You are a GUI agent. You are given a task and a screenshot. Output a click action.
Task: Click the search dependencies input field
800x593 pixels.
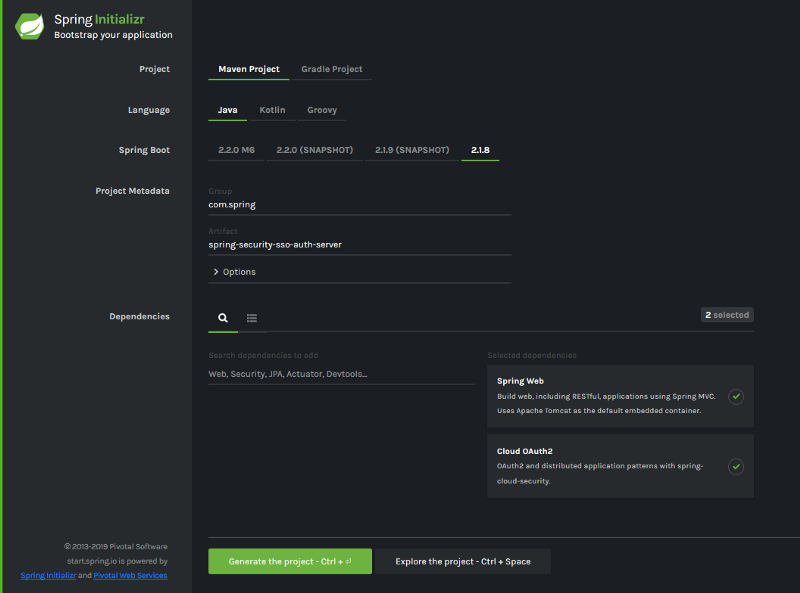click(341, 374)
